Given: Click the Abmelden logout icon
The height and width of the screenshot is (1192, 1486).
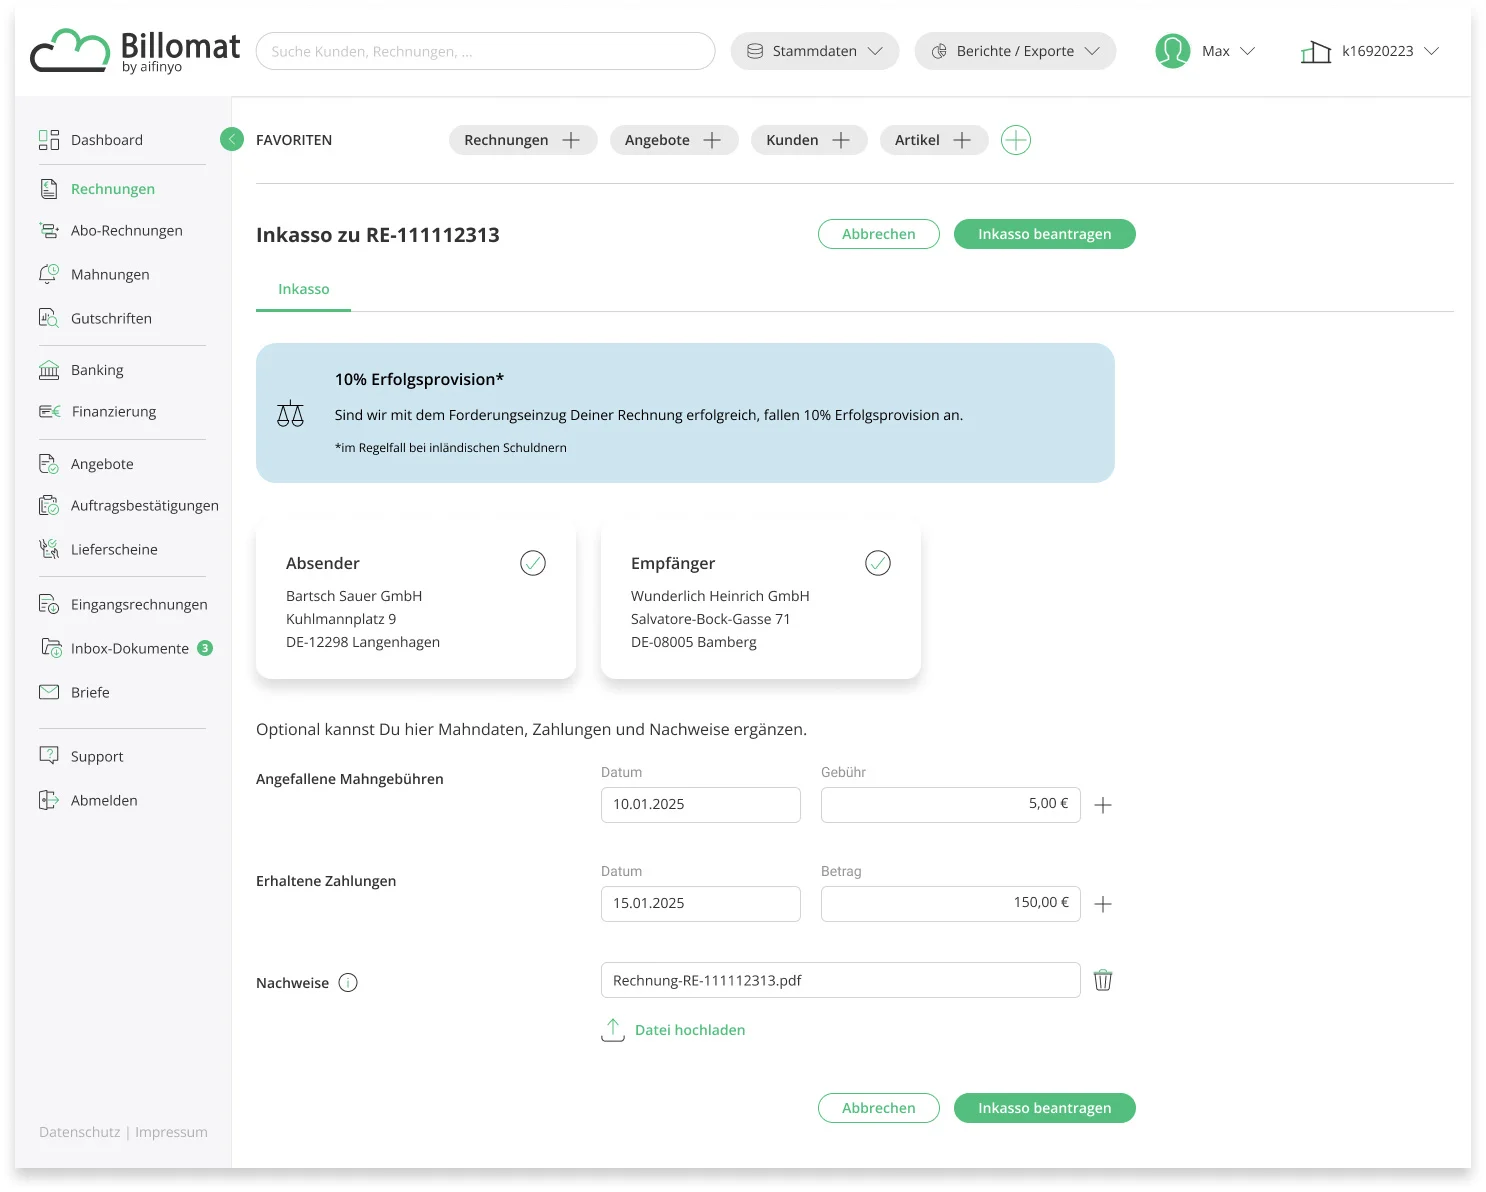Looking at the screenshot, I should (x=48, y=800).
